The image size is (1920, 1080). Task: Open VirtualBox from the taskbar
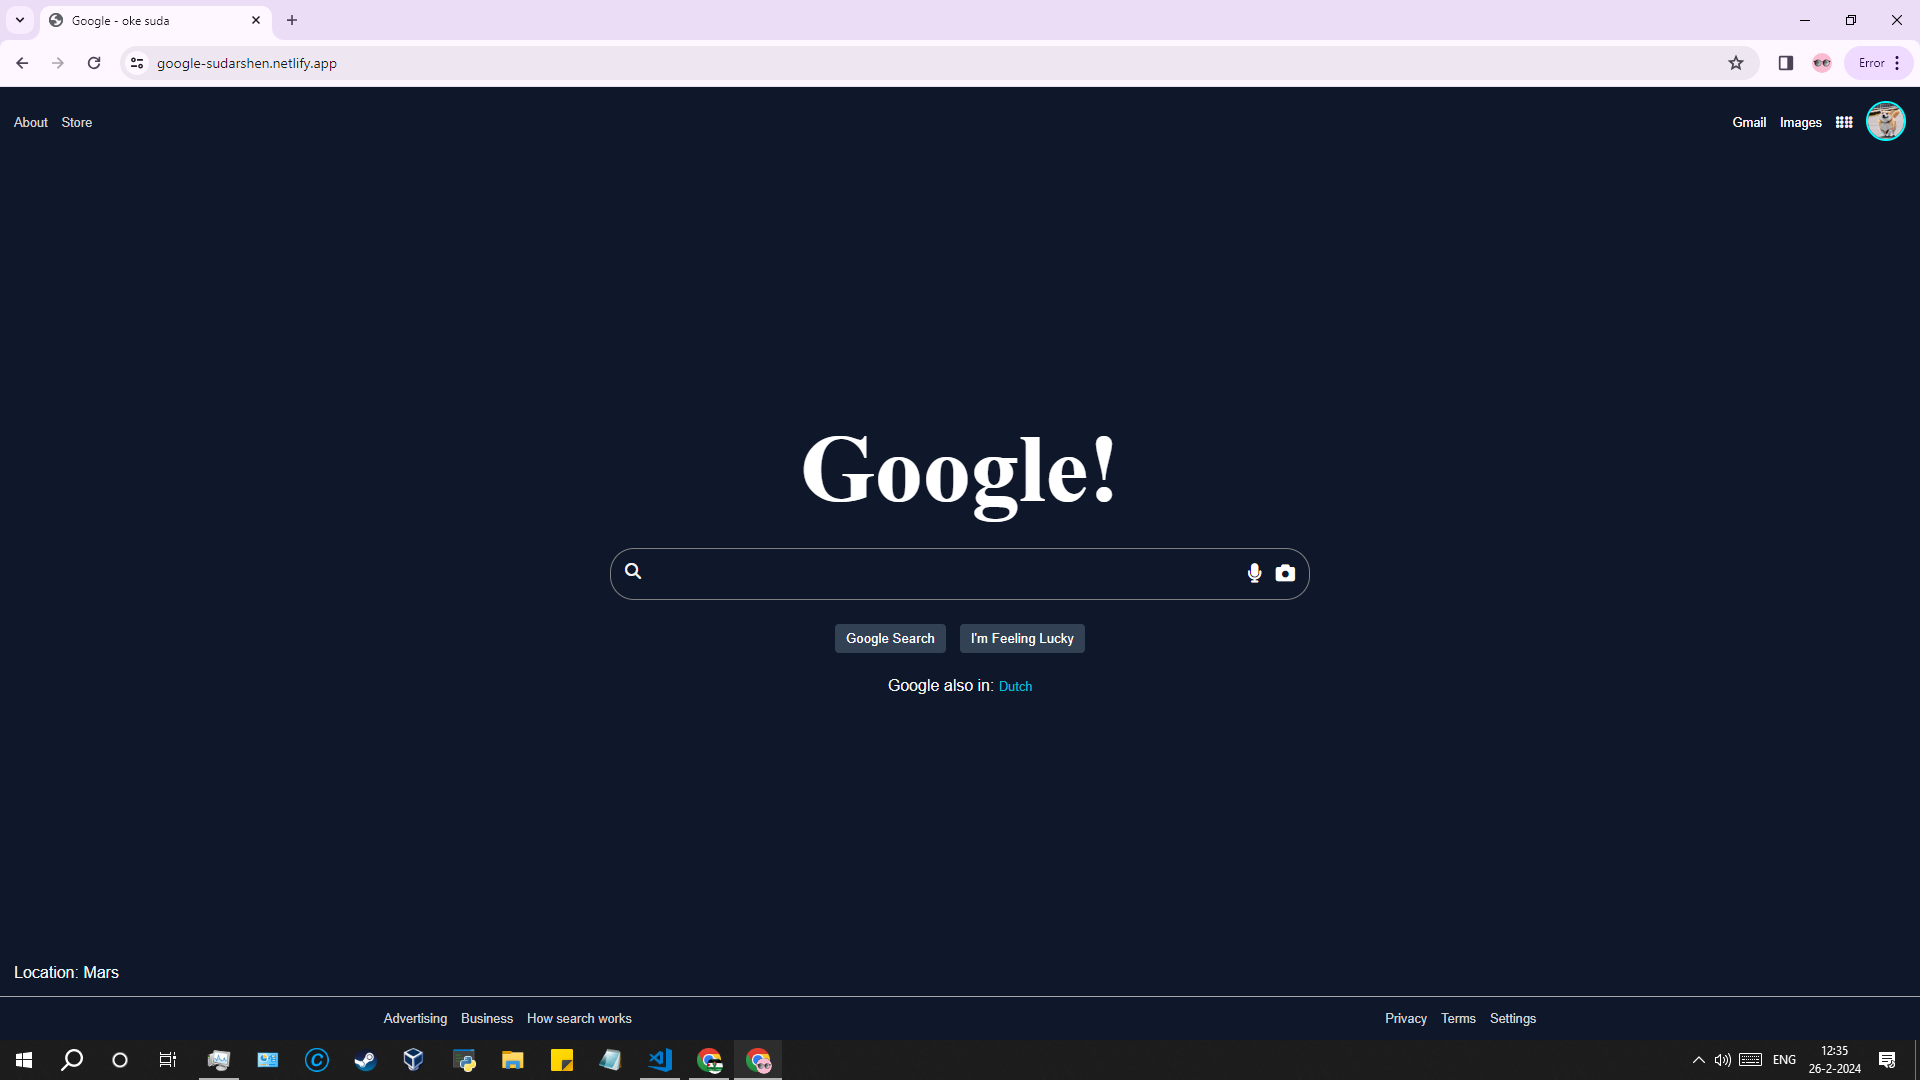coord(414,1060)
